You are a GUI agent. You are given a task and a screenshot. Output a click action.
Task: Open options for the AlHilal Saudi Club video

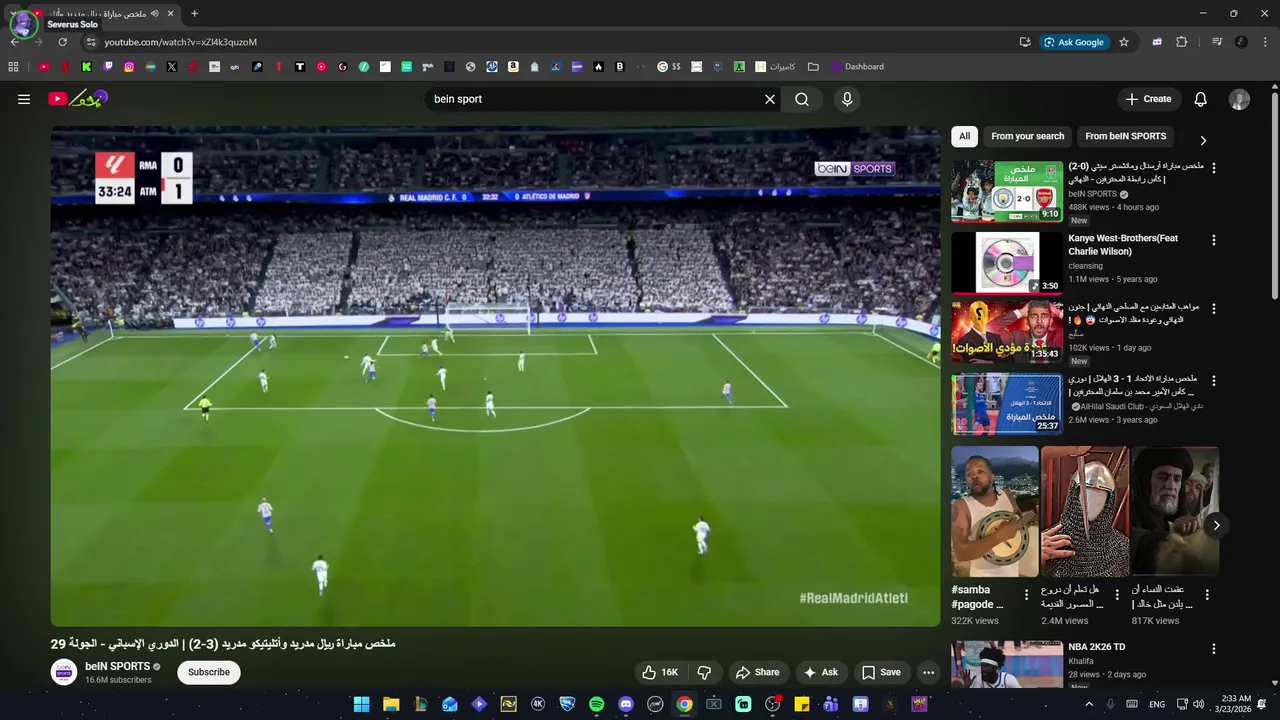pyautogui.click(x=1214, y=381)
